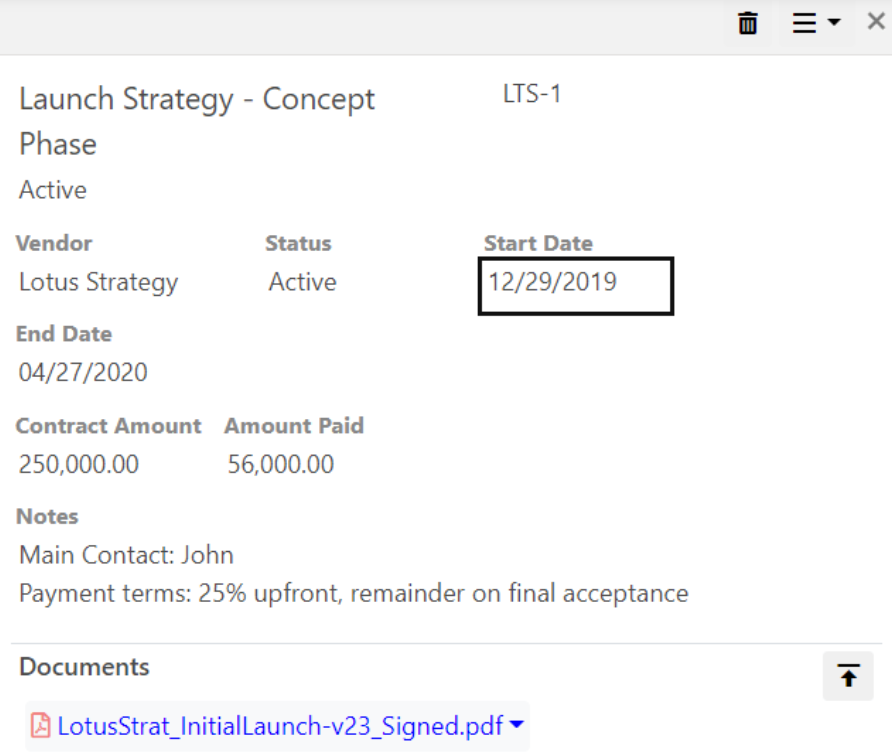Viewport: 892px width, 754px height.
Task: Click the Main Contact: John note line
Action: (x=126, y=555)
